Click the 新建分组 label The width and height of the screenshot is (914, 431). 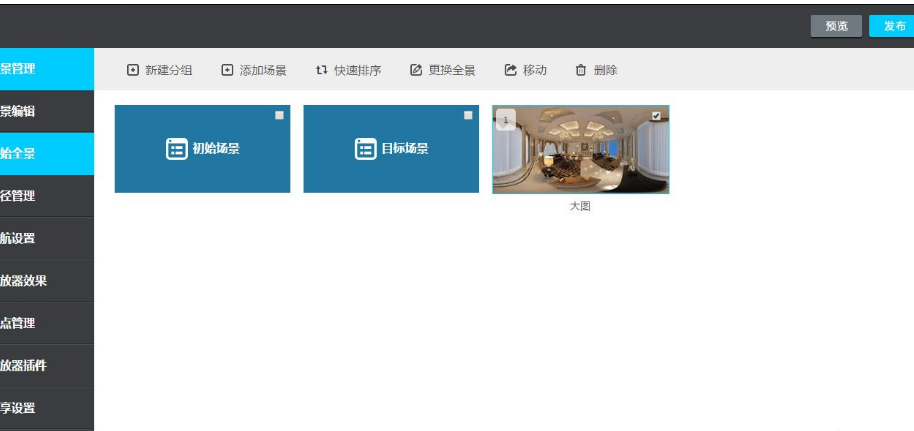pos(168,71)
